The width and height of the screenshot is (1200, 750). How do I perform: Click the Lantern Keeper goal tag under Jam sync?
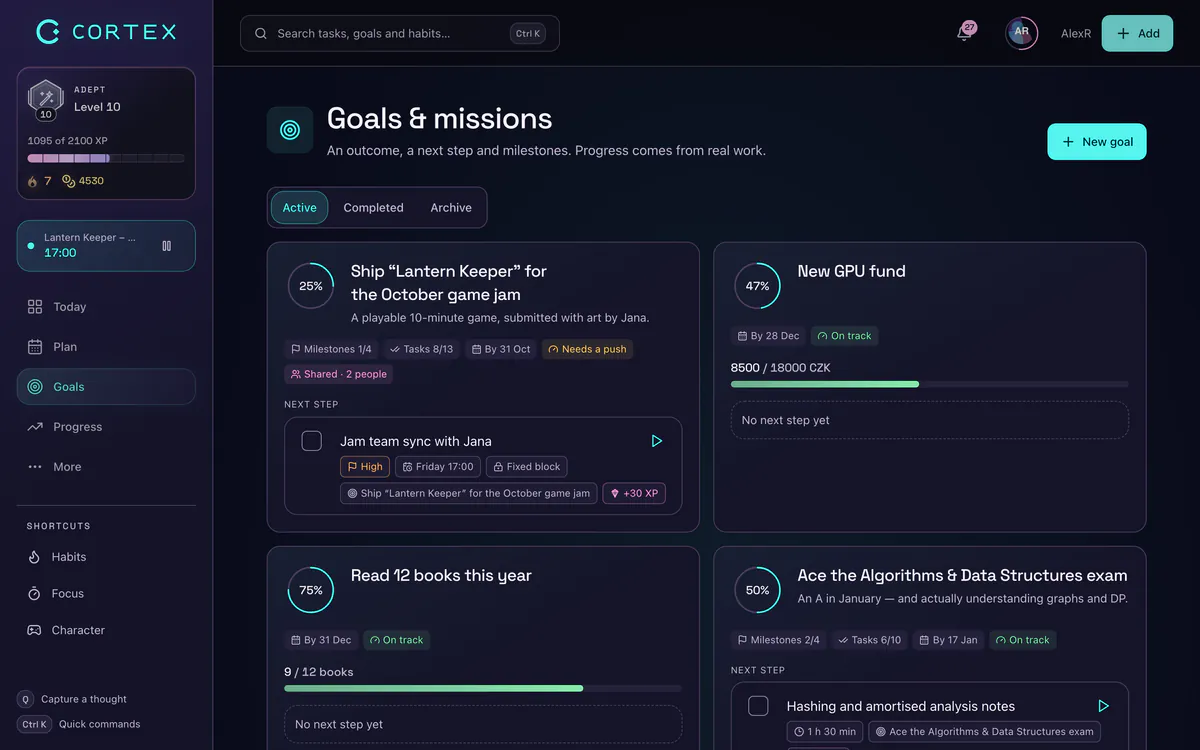(469, 493)
